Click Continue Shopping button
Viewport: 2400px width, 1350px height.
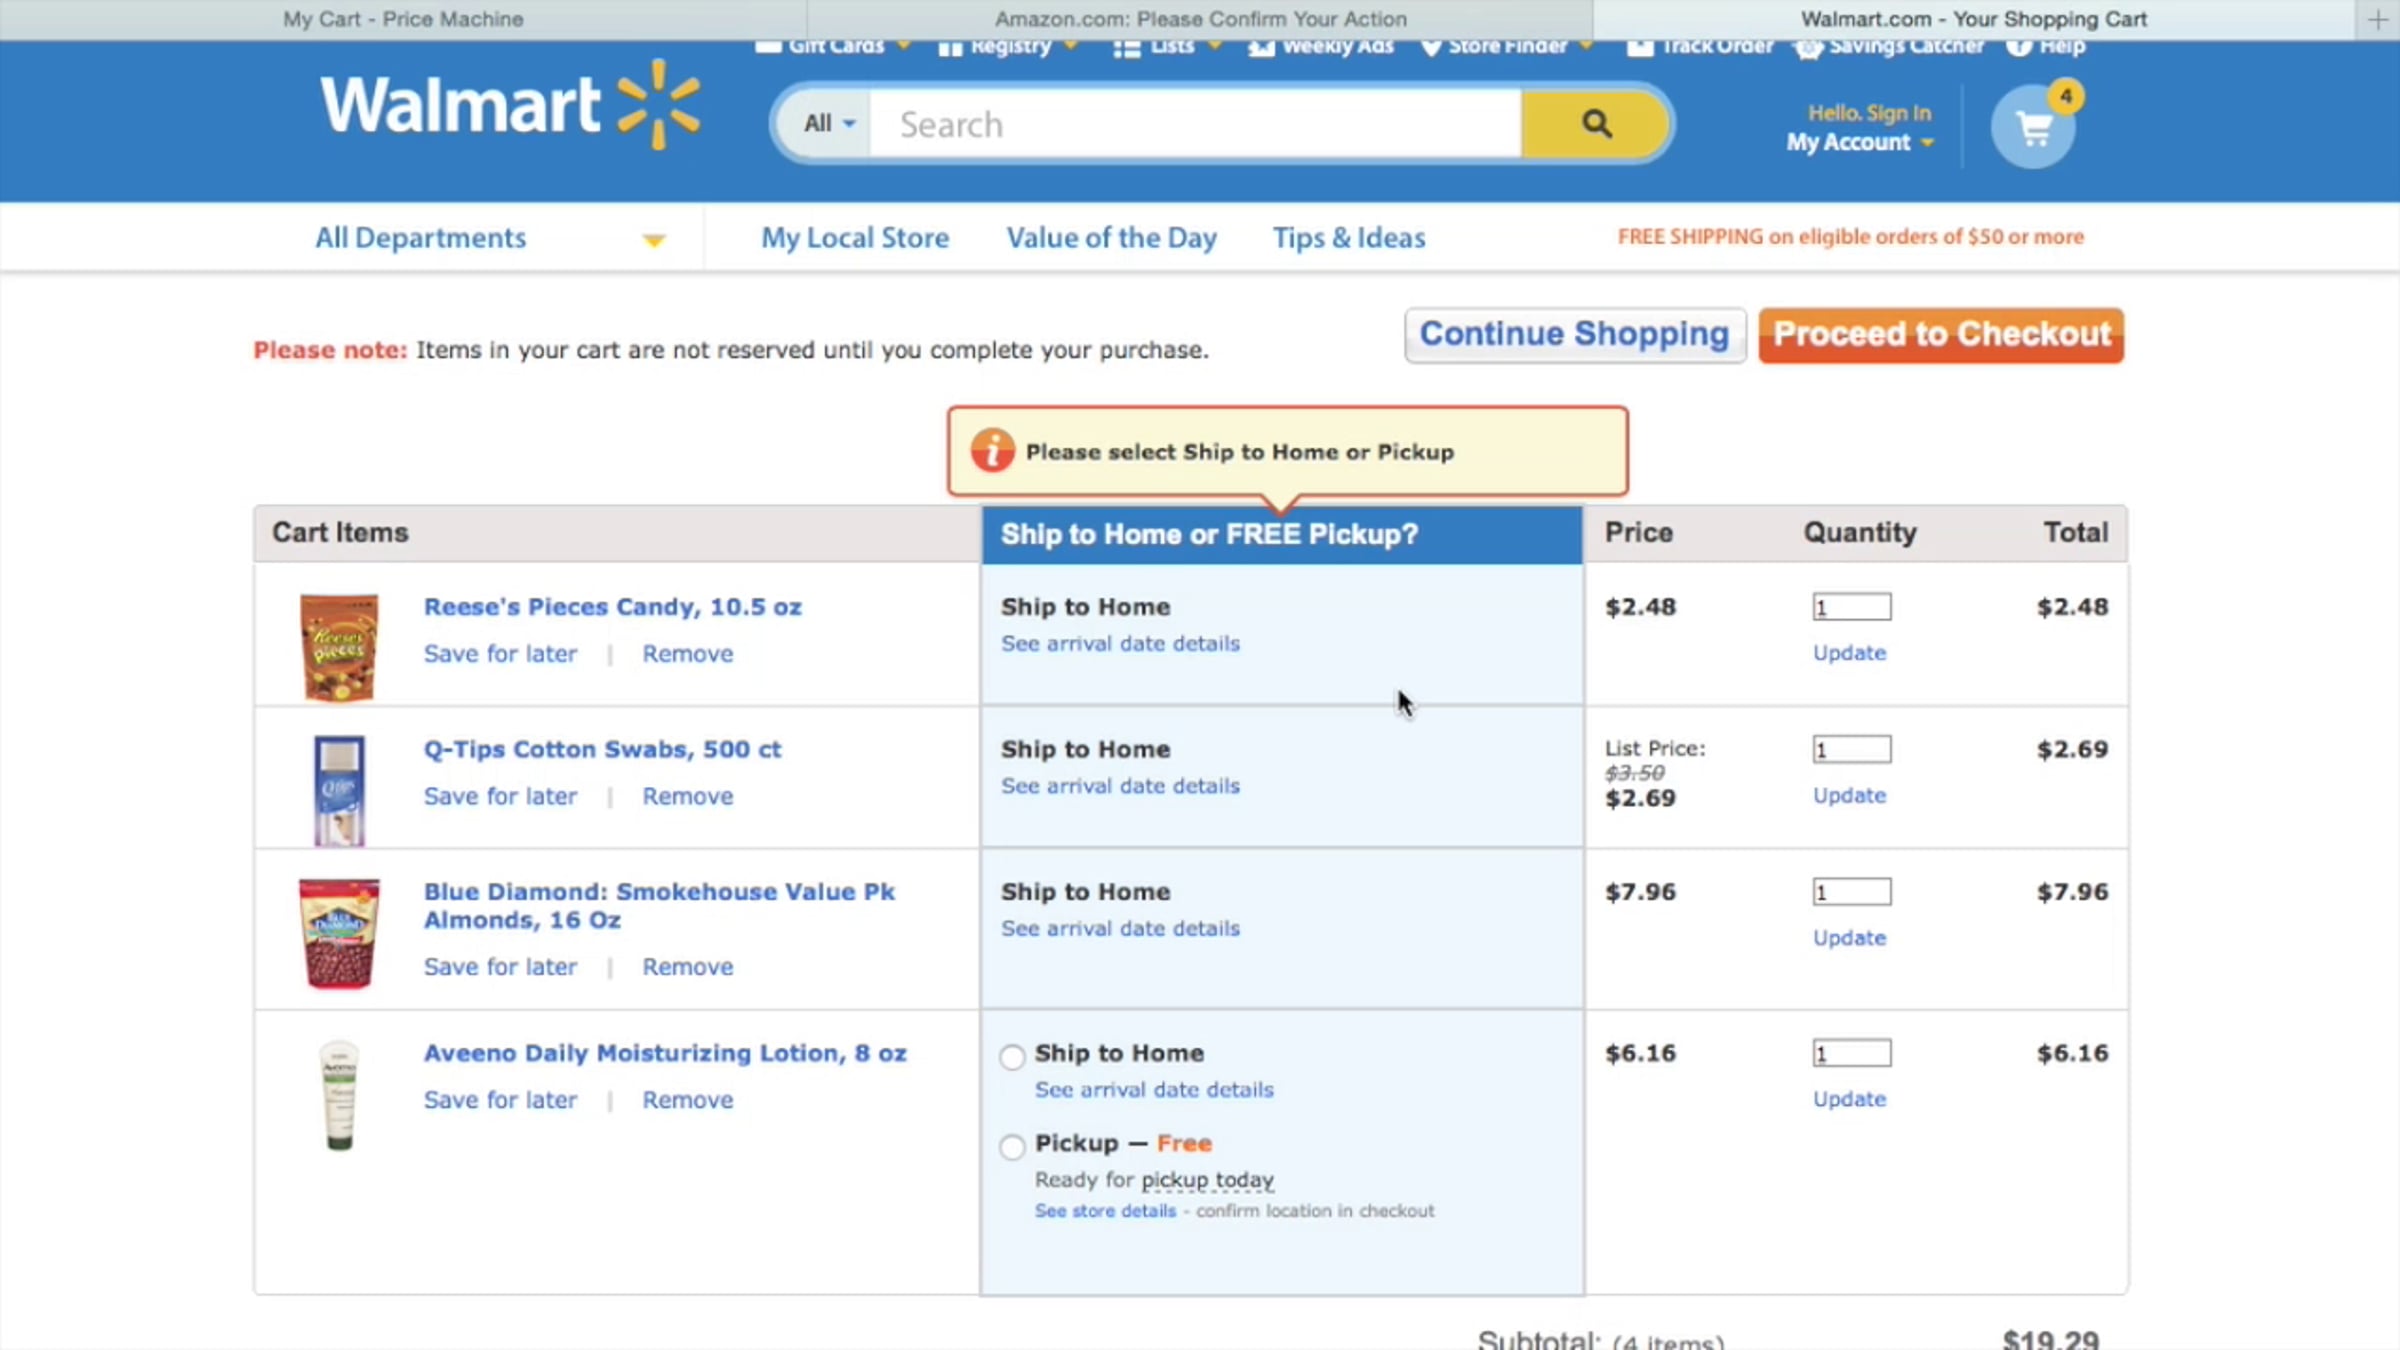point(1574,335)
